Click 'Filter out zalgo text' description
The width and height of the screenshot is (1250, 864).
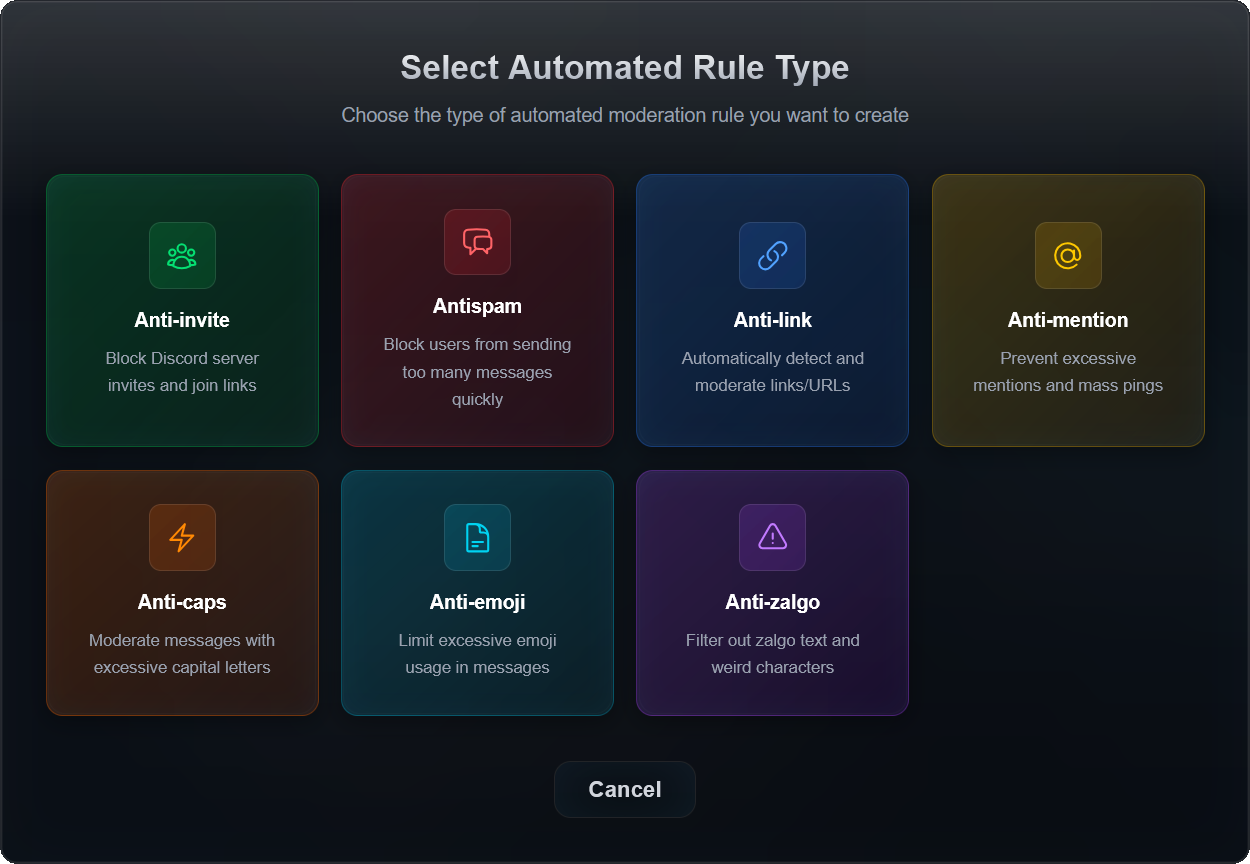pyautogui.click(x=772, y=654)
